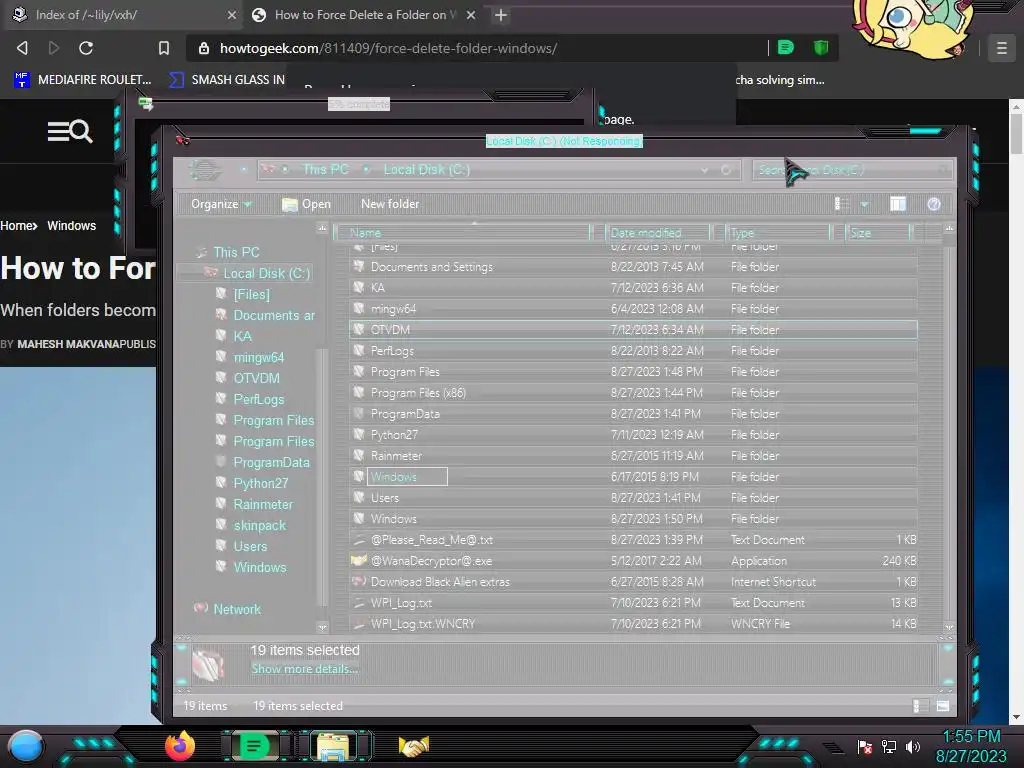
Task: Reload the howtogeek page
Action: click(86, 48)
